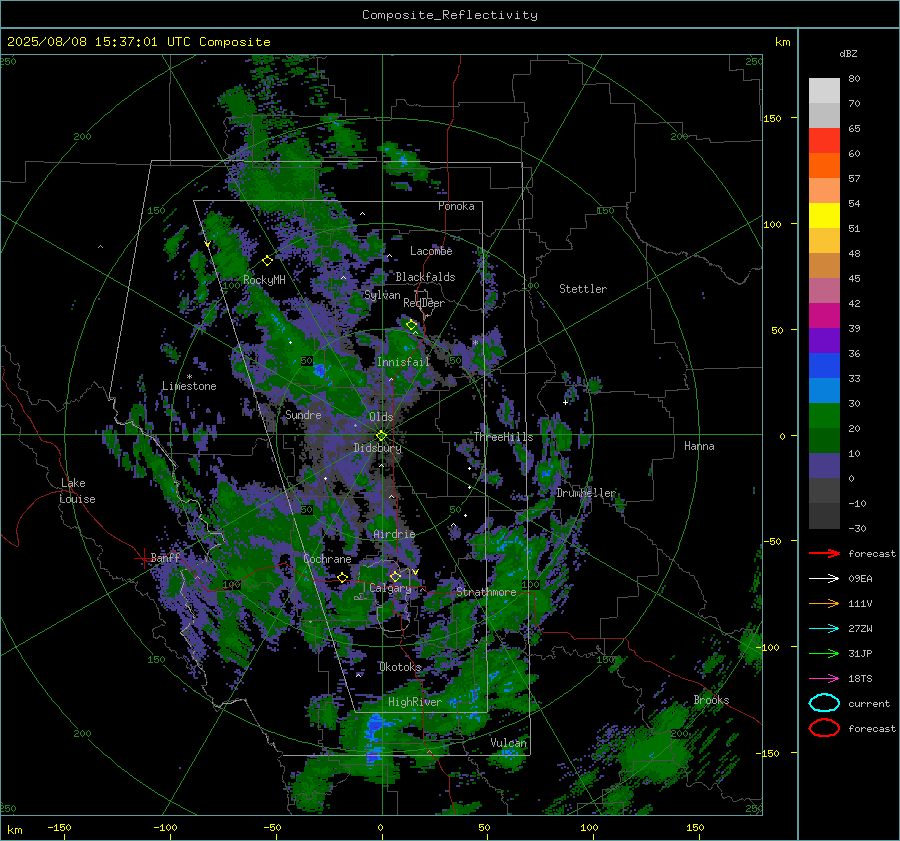Click the dBZ legend heading

[848, 53]
